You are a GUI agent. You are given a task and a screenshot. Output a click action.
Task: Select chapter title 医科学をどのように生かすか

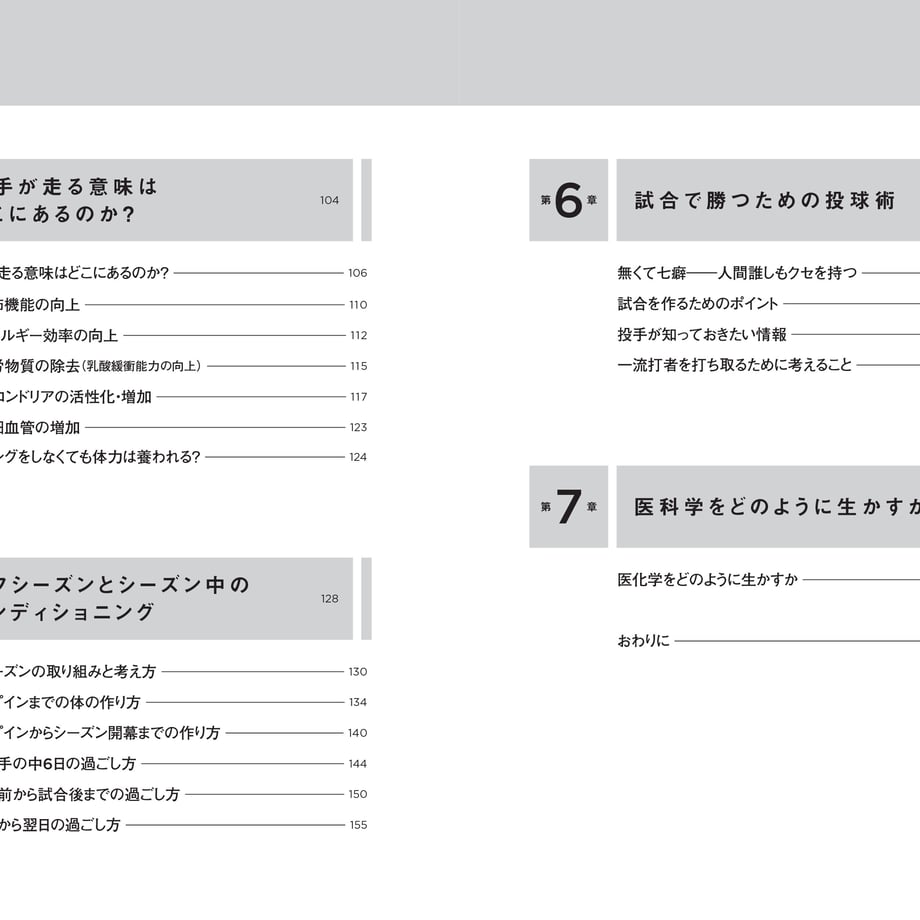(777, 507)
